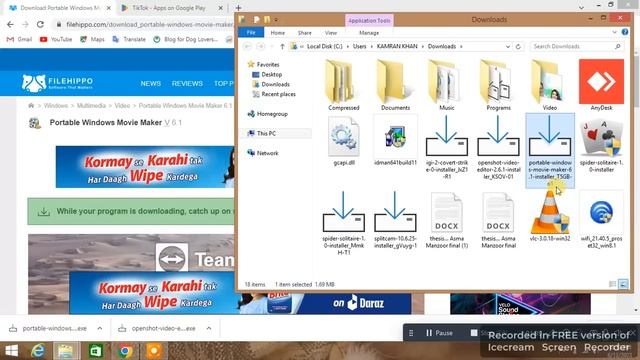Open the YouTube bookmark

[x=56, y=39]
